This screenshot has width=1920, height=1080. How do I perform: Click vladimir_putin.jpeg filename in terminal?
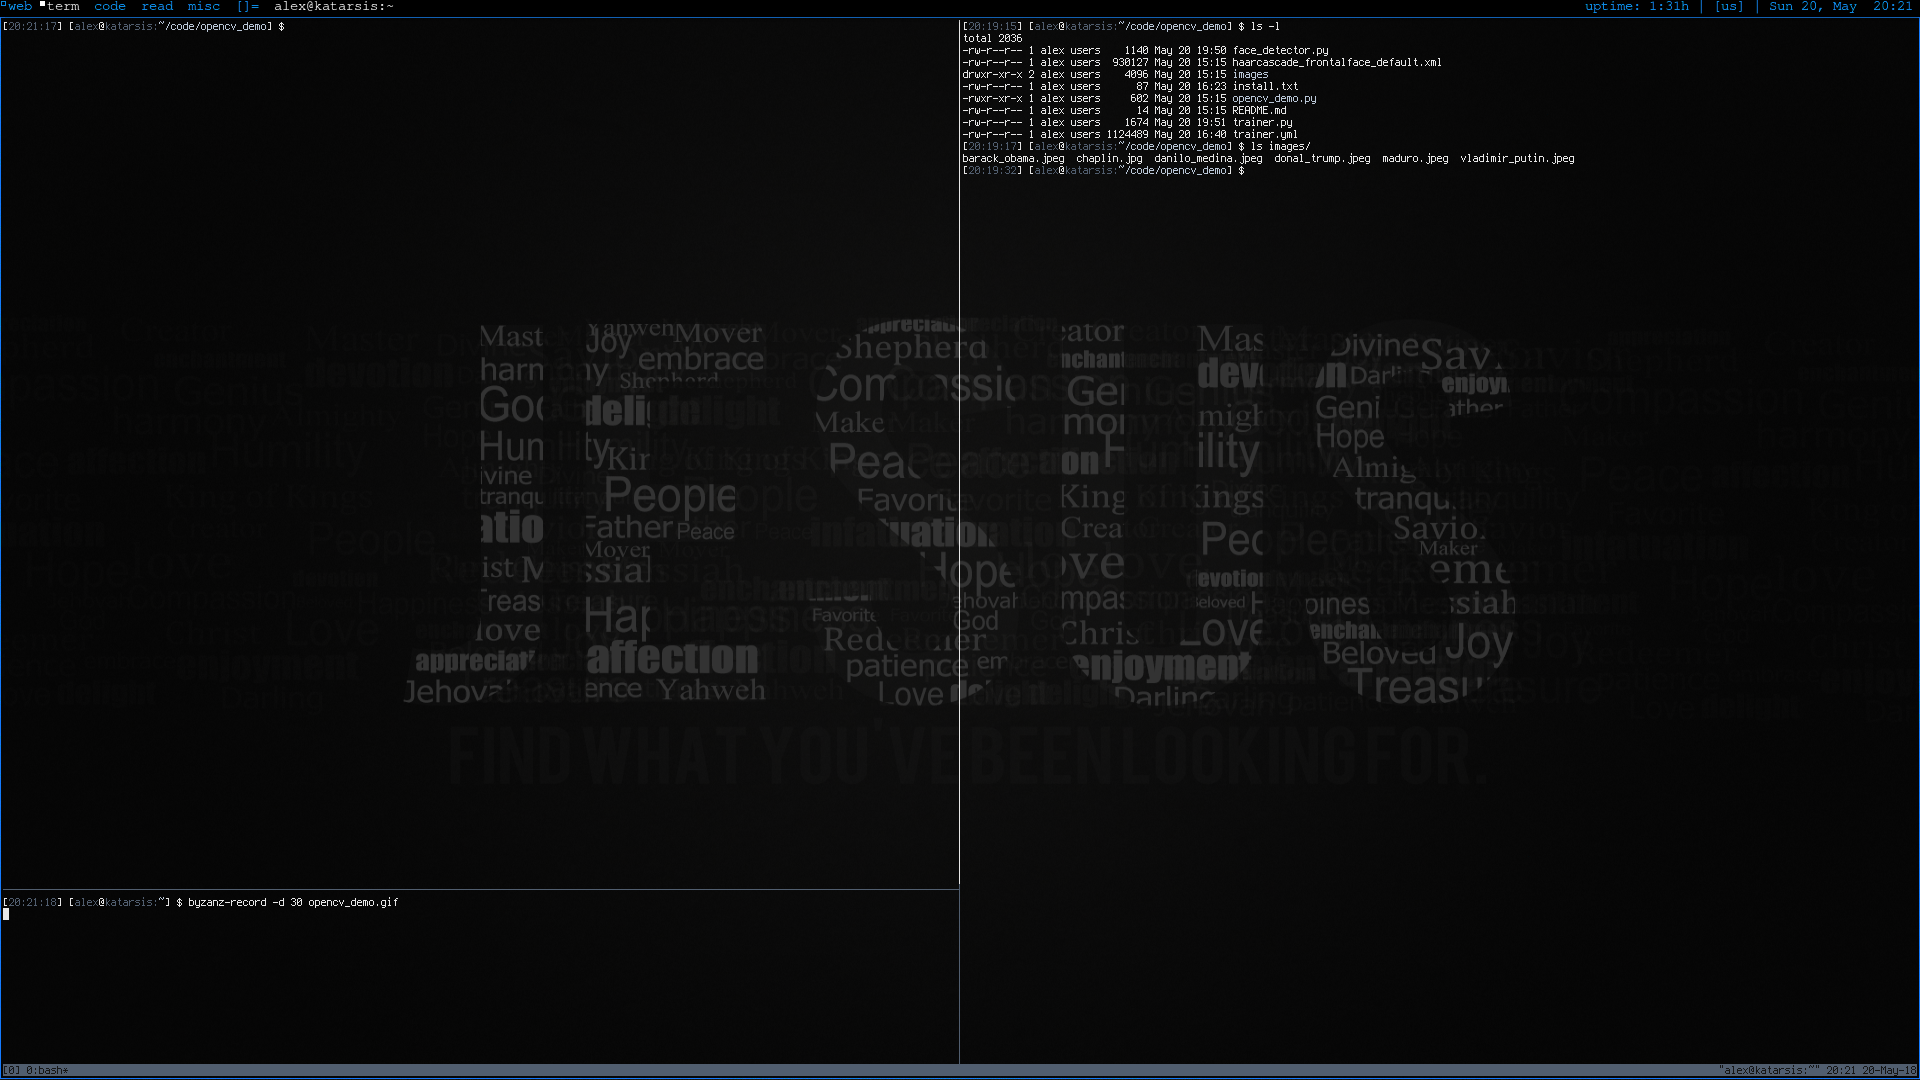coord(1517,158)
